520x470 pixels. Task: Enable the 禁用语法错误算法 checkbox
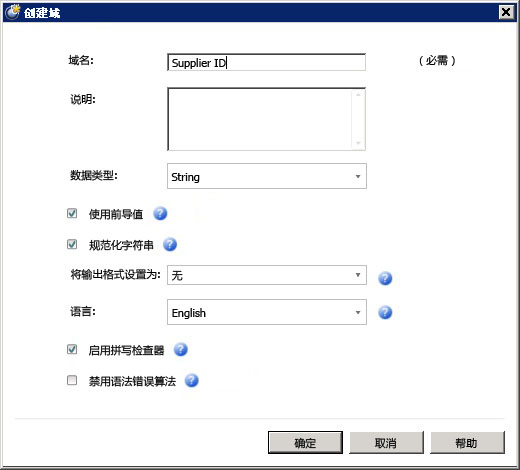coord(72,380)
